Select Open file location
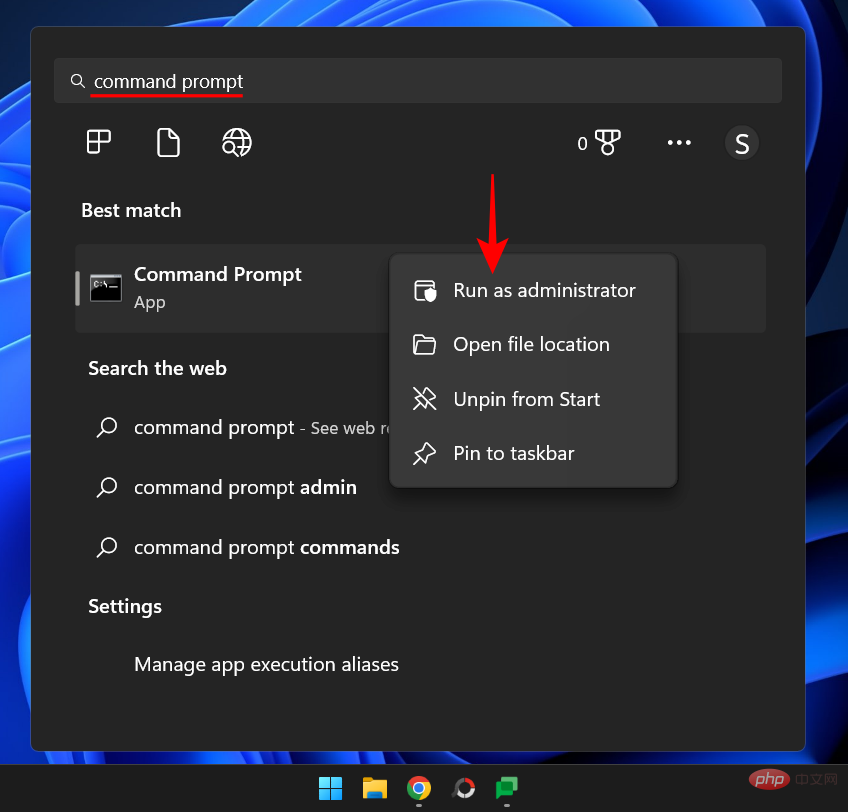848x812 pixels. [x=531, y=344]
